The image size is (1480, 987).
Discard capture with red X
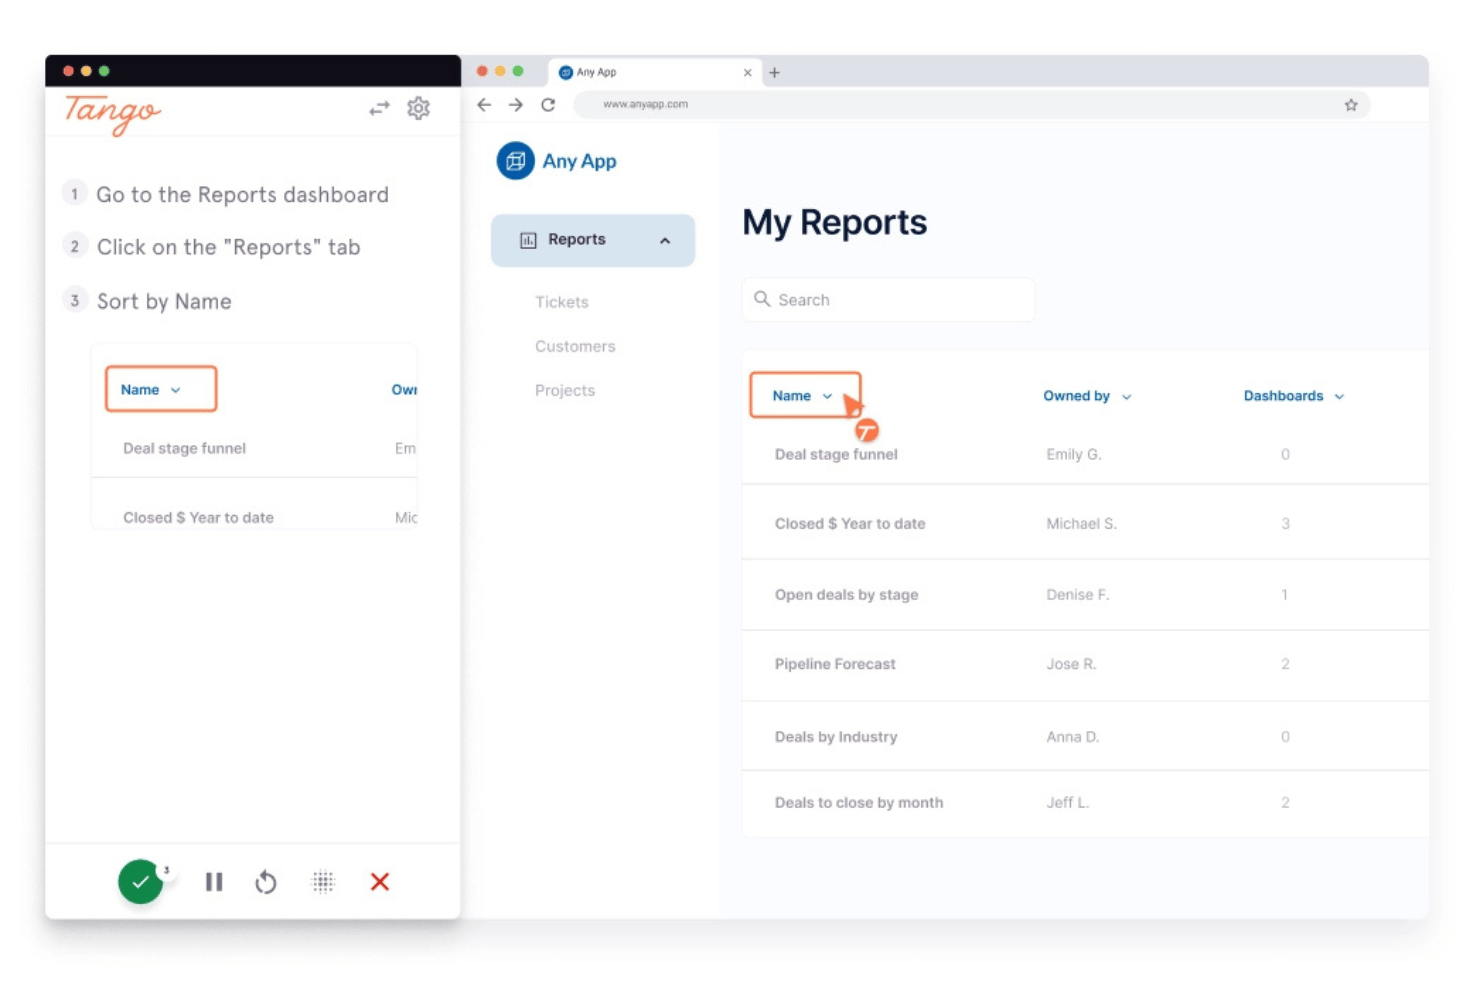point(380,881)
